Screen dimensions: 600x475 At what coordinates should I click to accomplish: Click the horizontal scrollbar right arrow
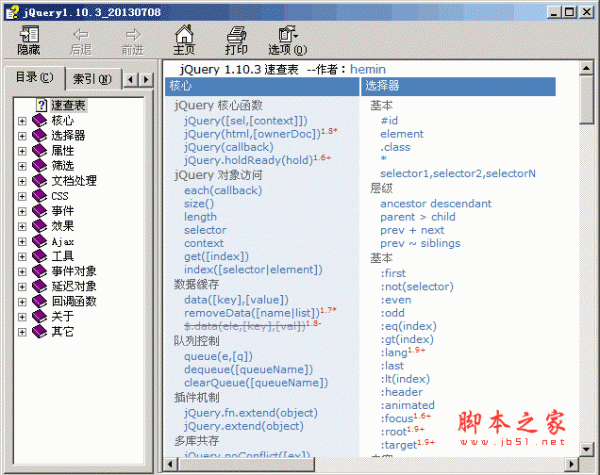tap(571, 464)
